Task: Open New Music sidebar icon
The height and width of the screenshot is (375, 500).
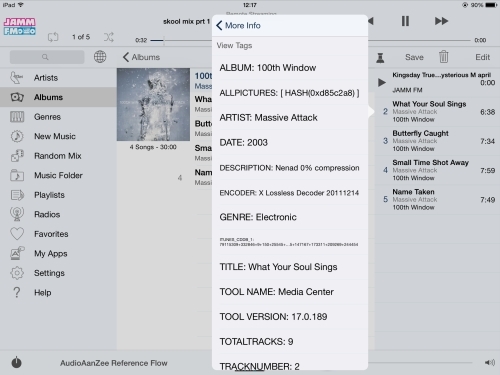Action: click(x=17, y=136)
